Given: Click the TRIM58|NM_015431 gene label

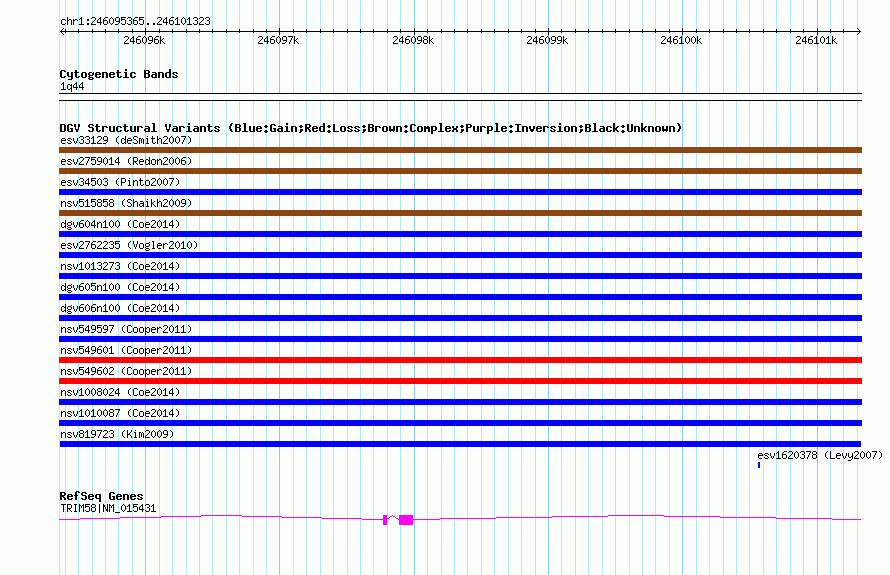Looking at the screenshot, I should (x=108, y=509).
